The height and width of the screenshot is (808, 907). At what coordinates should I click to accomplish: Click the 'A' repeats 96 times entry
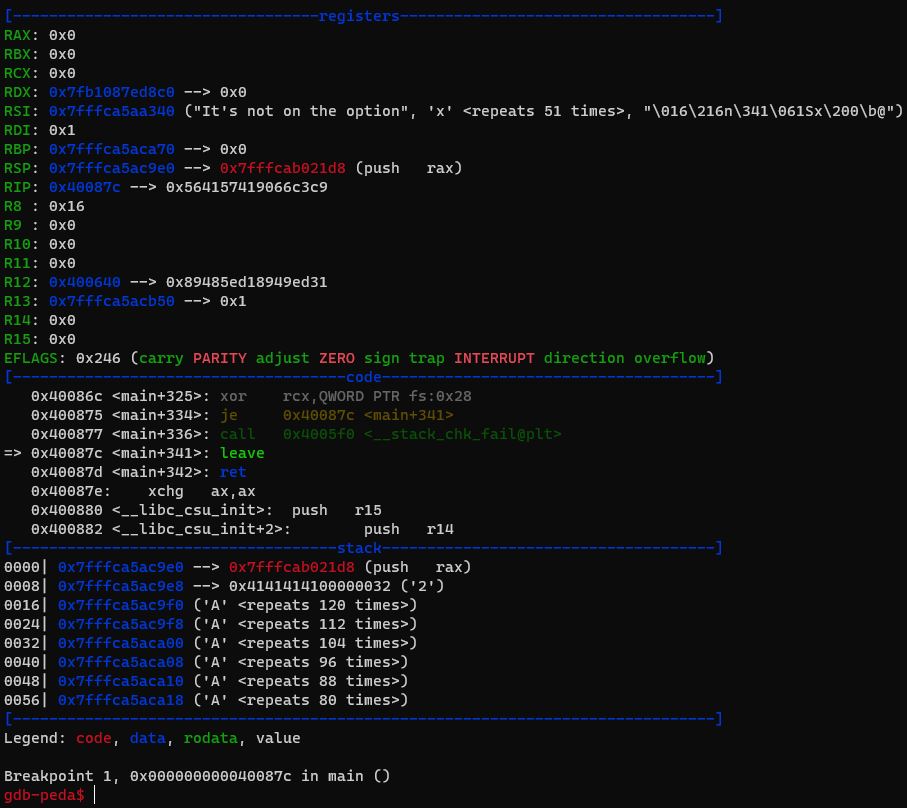(x=301, y=663)
